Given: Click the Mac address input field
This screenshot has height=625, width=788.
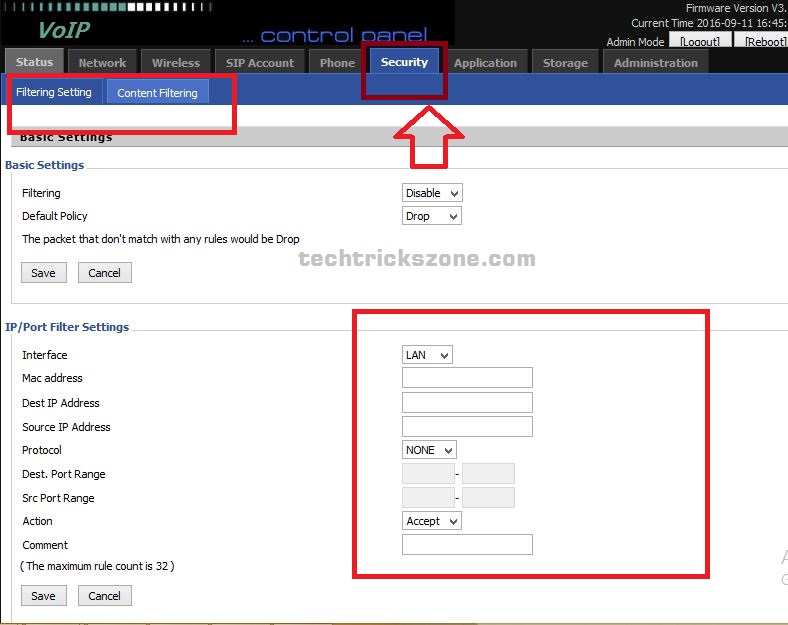Looking at the screenshot, I should pos(467,378).
